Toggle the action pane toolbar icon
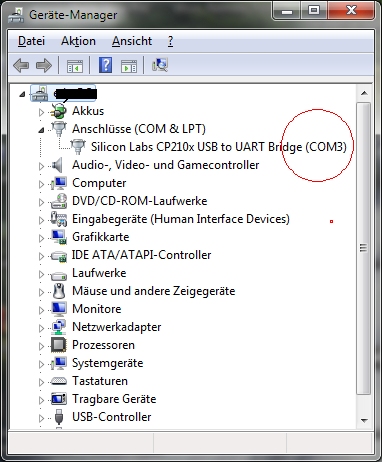Screen dimensions: 382x462 [x=129, y=66]
